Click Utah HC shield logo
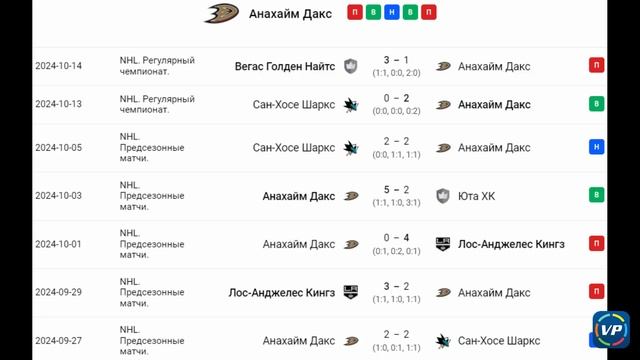The width and height of the screenshot is (640, 360). tap(443, 196)
